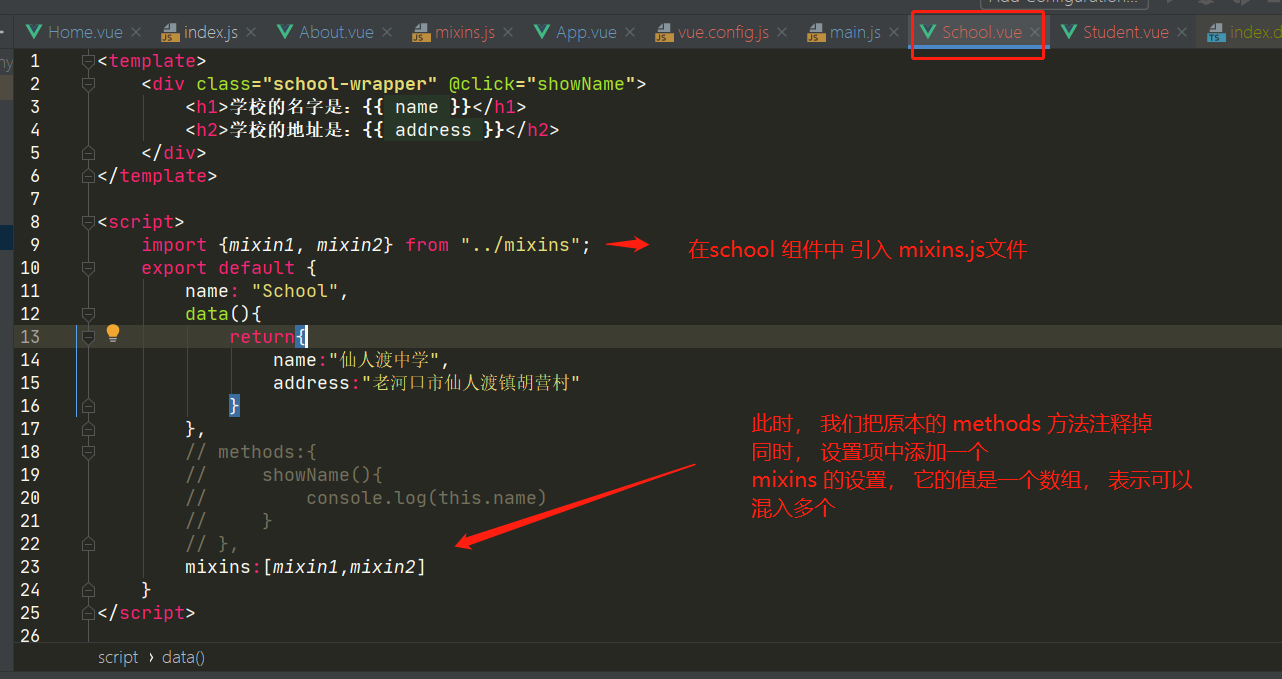Image resolution: width=1282 pixels, height=679 pixels.
Task: Close the index.js tab
Action: click(253, 33)
